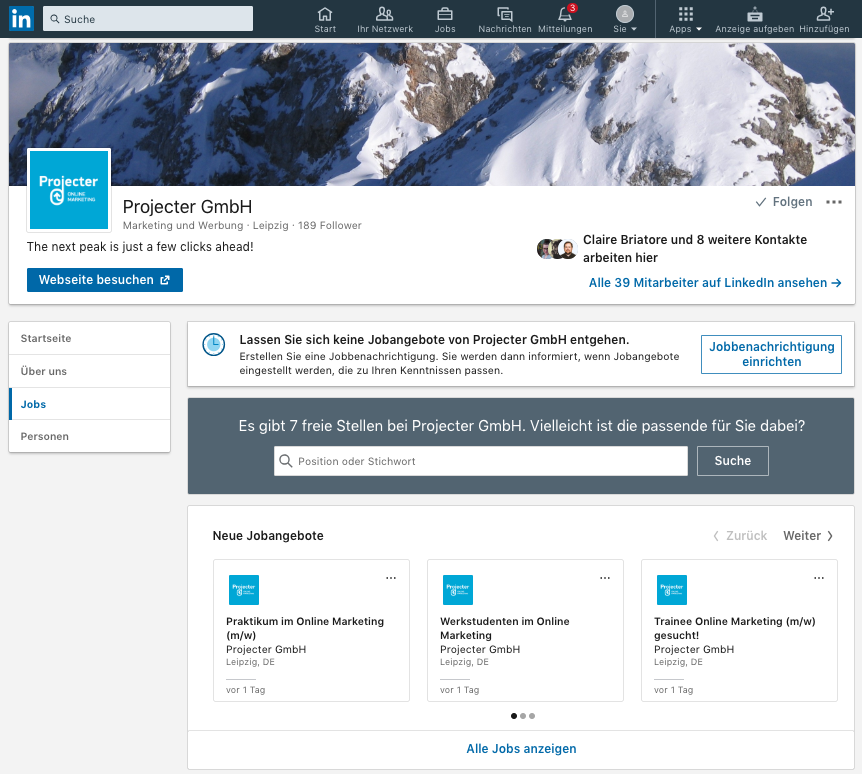
Task: Click logo on the Trainee job card
Action: pos(672,590)
